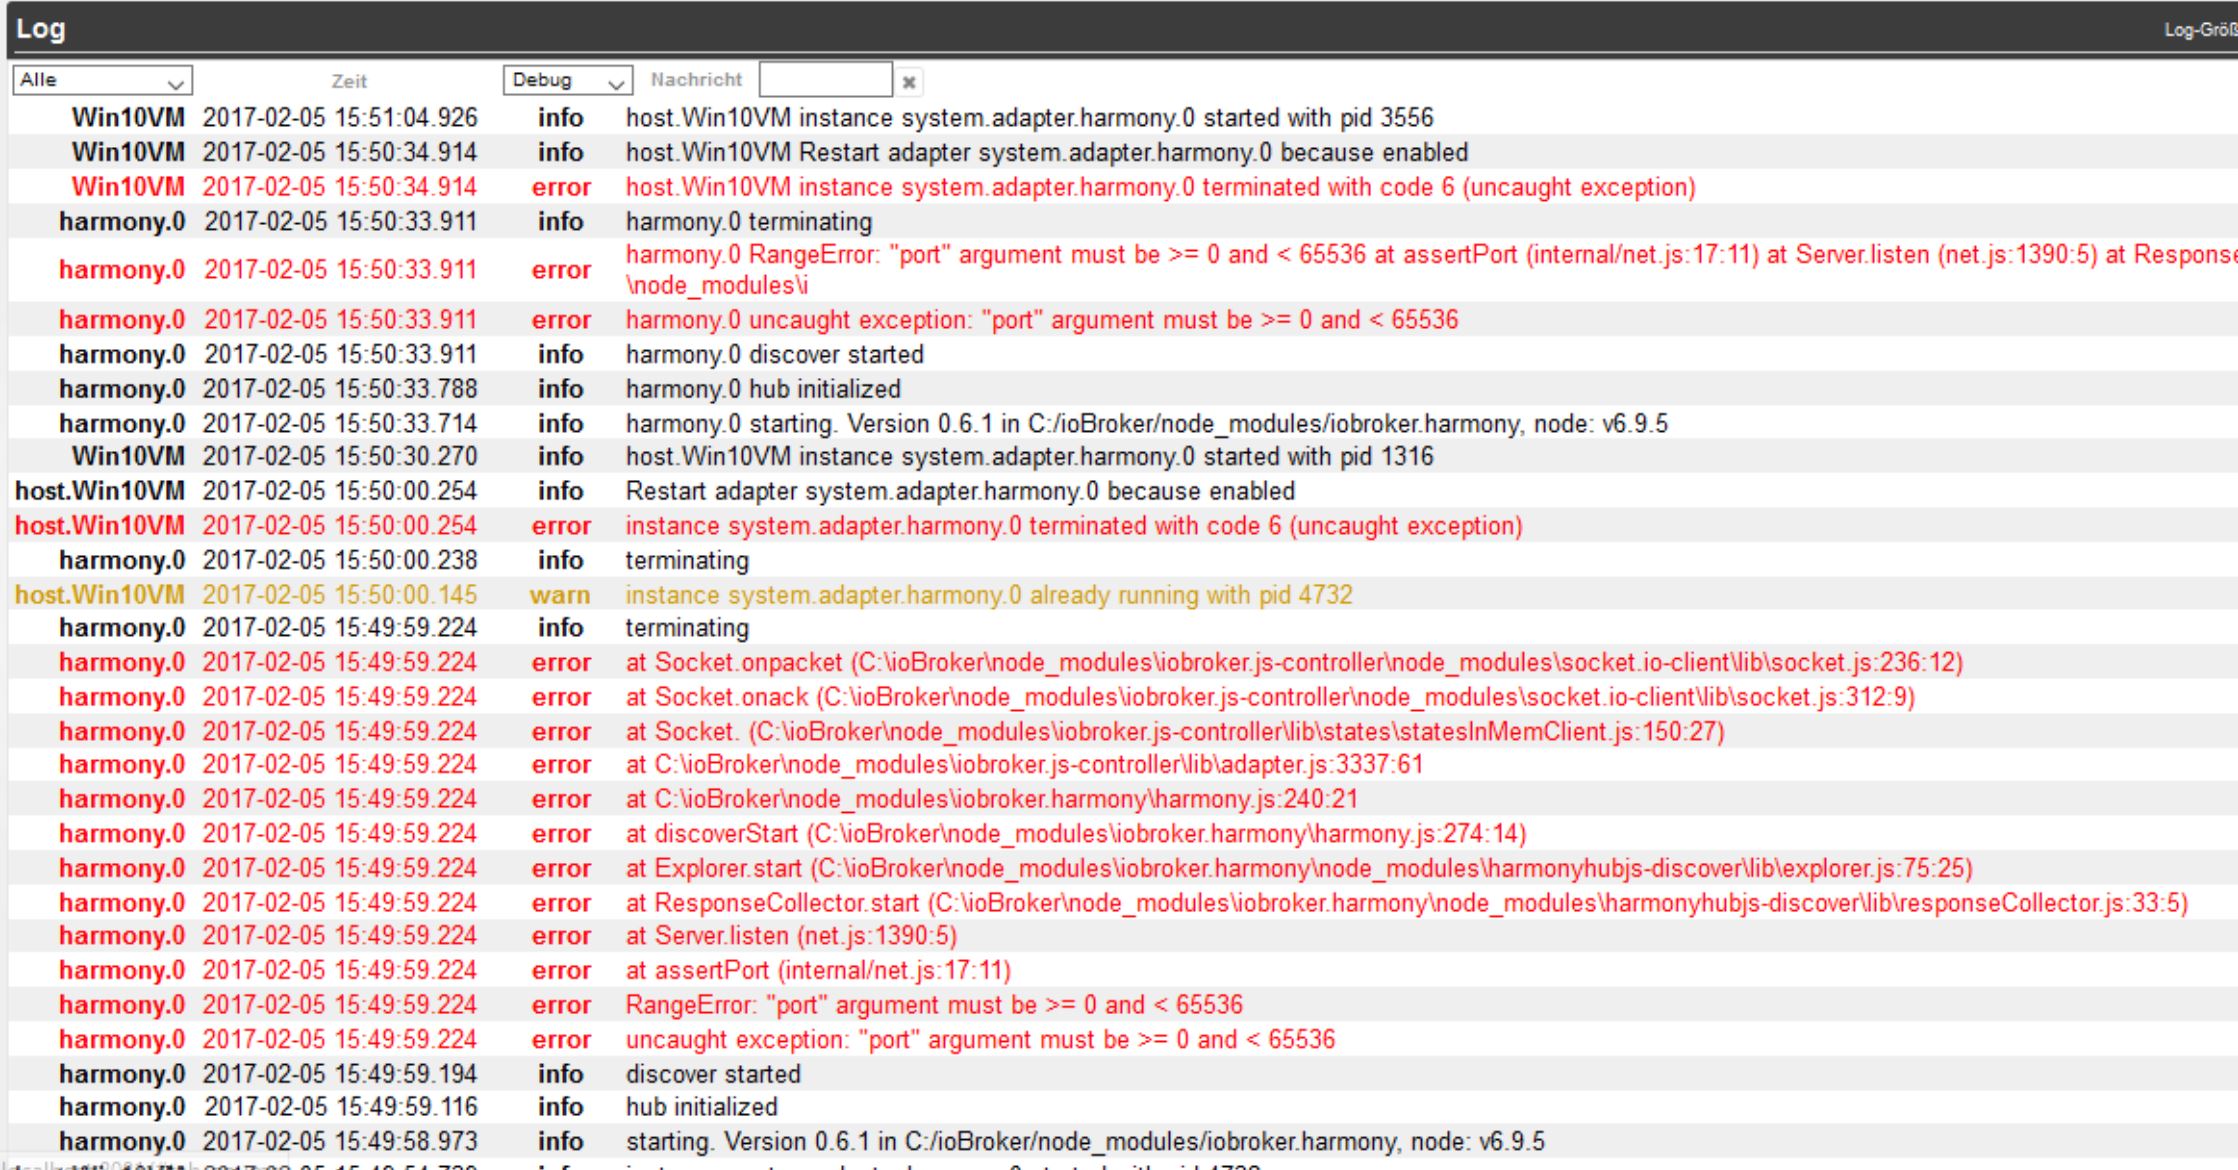Click the 'warn' level label
Screen dimensions: 2238x1170
tap(560, 595)
